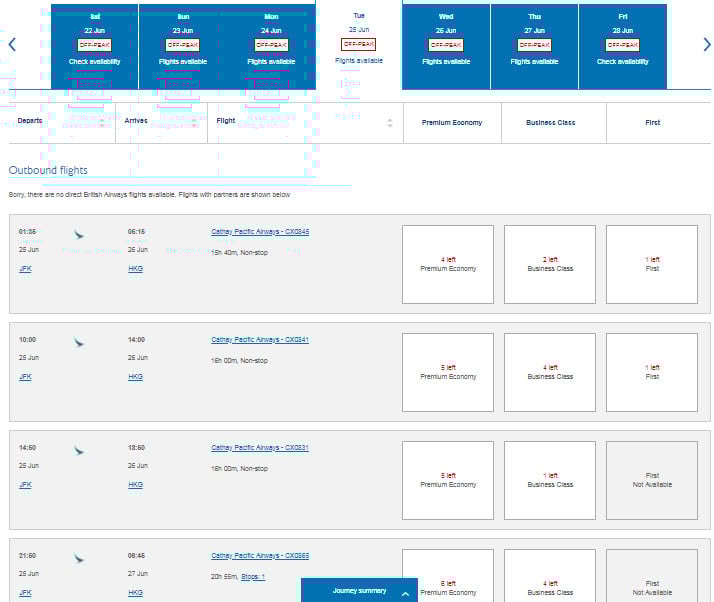The width and height of the screenshot is (714, 602).
Task: Click the OFF-PEAK badge under Tue 25 Jun
Action: tap(359, 44)
